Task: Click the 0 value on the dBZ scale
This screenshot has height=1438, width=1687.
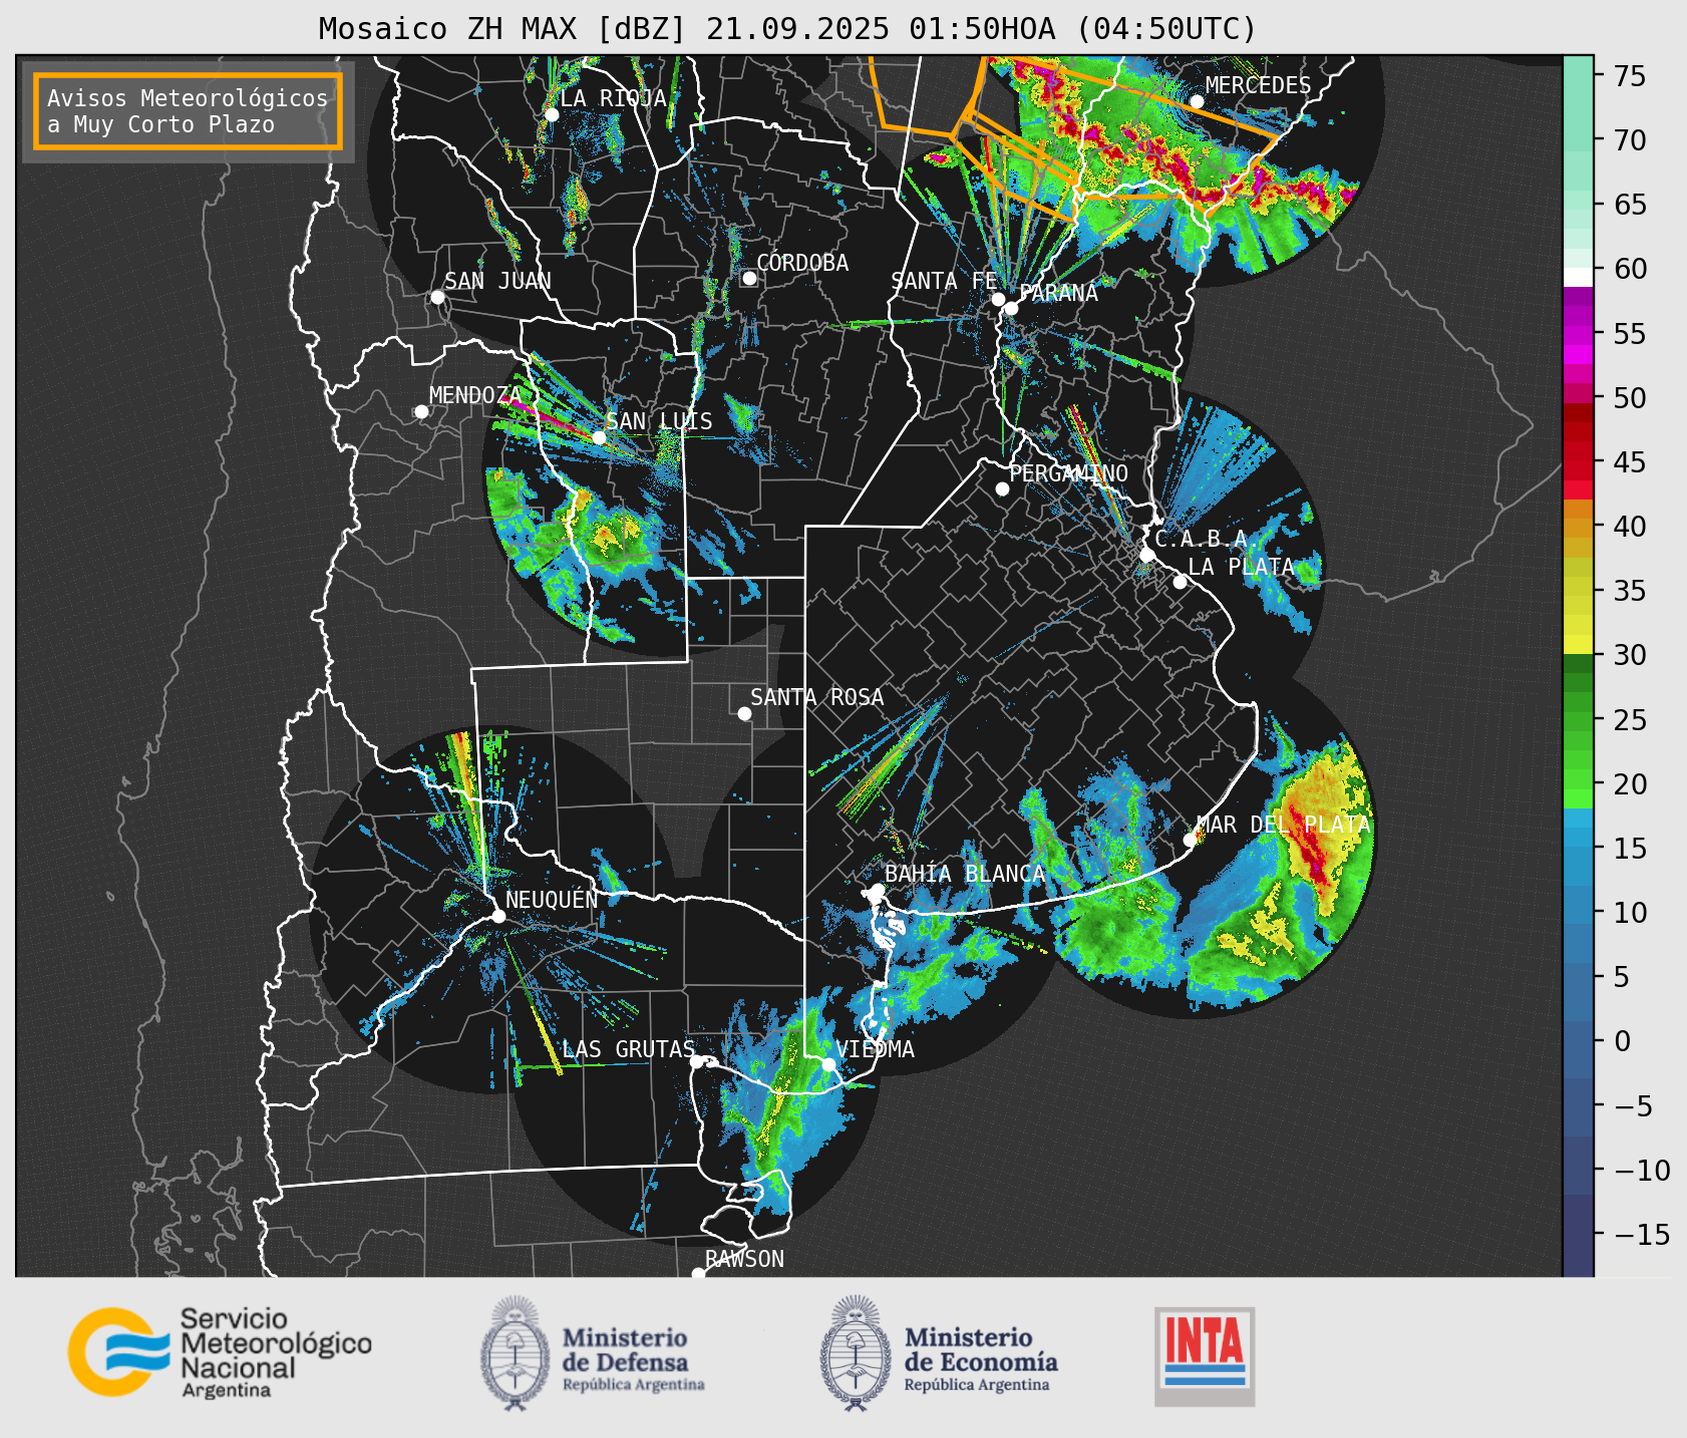Action: (x=1622, y=1041)
